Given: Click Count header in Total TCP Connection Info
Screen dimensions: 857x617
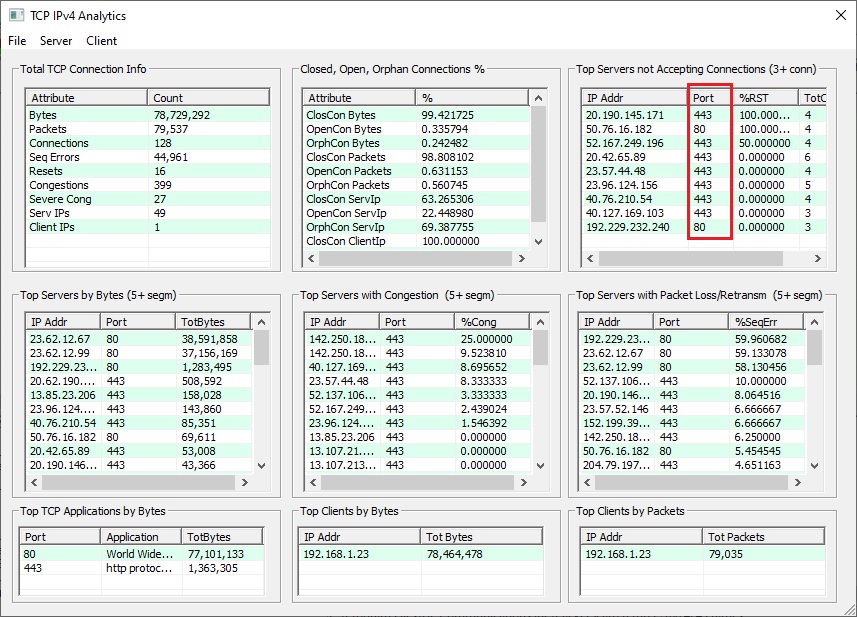Looking at the screenshot, I should click(x=209, y=98).
